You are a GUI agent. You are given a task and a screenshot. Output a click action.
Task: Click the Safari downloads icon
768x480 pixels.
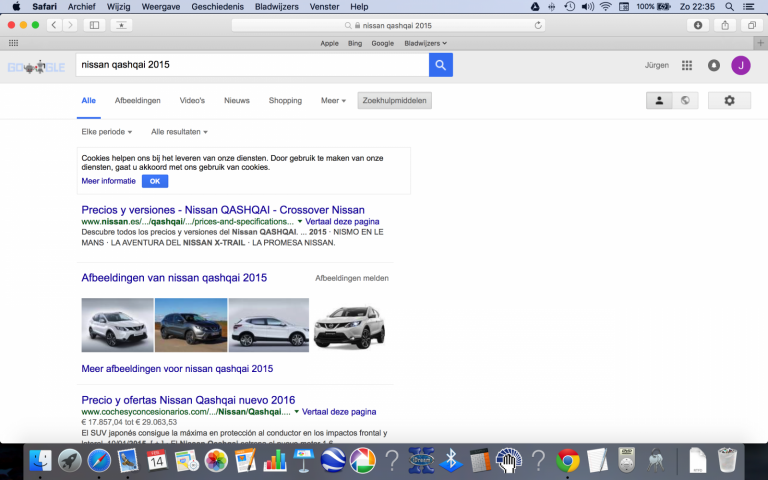click(x=698, y=25)
